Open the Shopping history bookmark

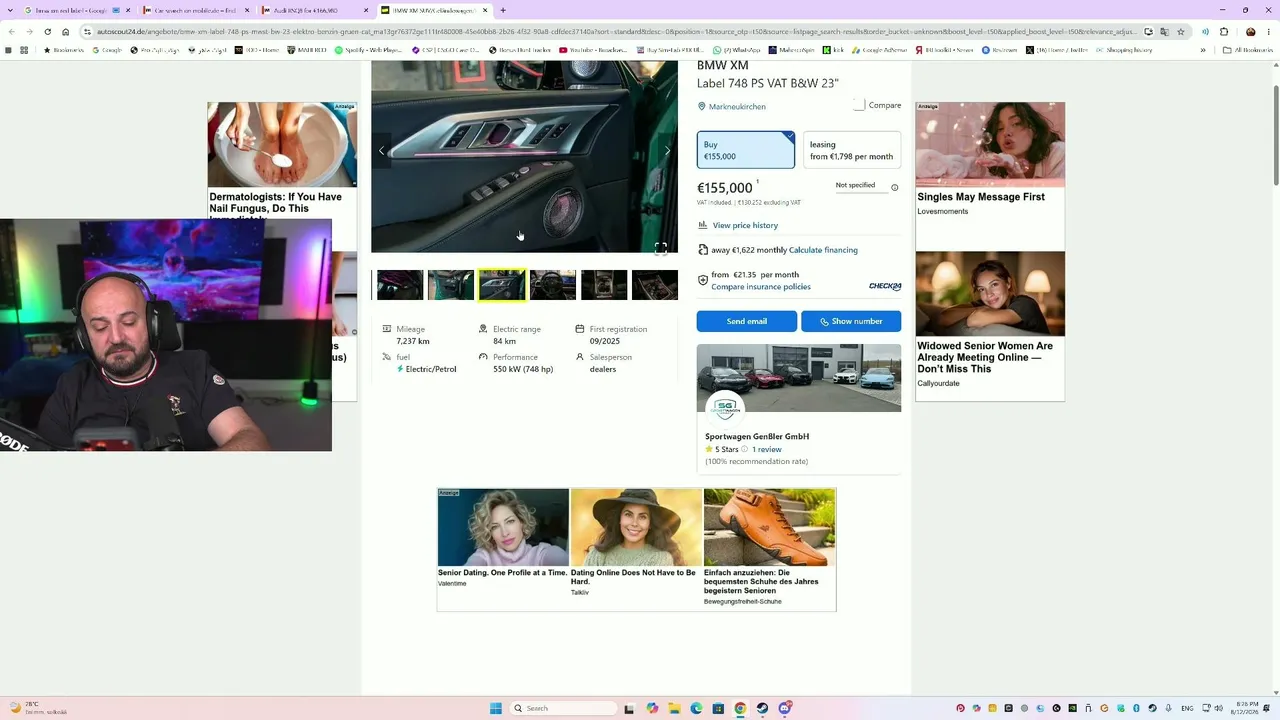(1123, 50)
